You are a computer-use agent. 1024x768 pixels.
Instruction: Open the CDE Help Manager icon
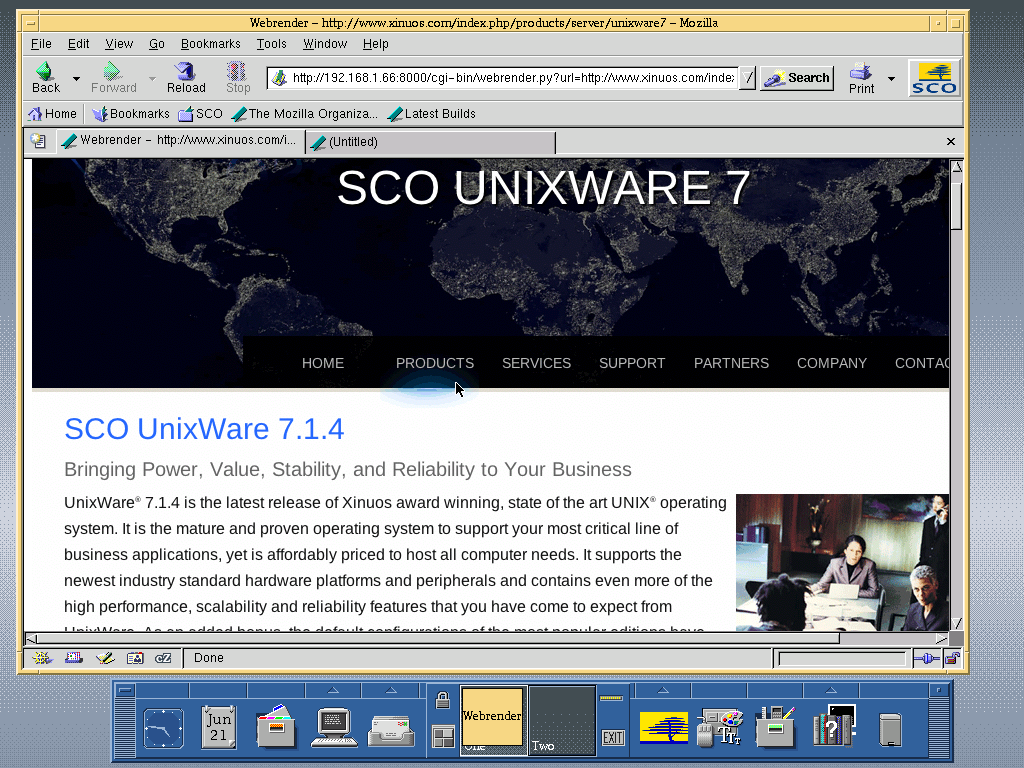pos(832,727)
